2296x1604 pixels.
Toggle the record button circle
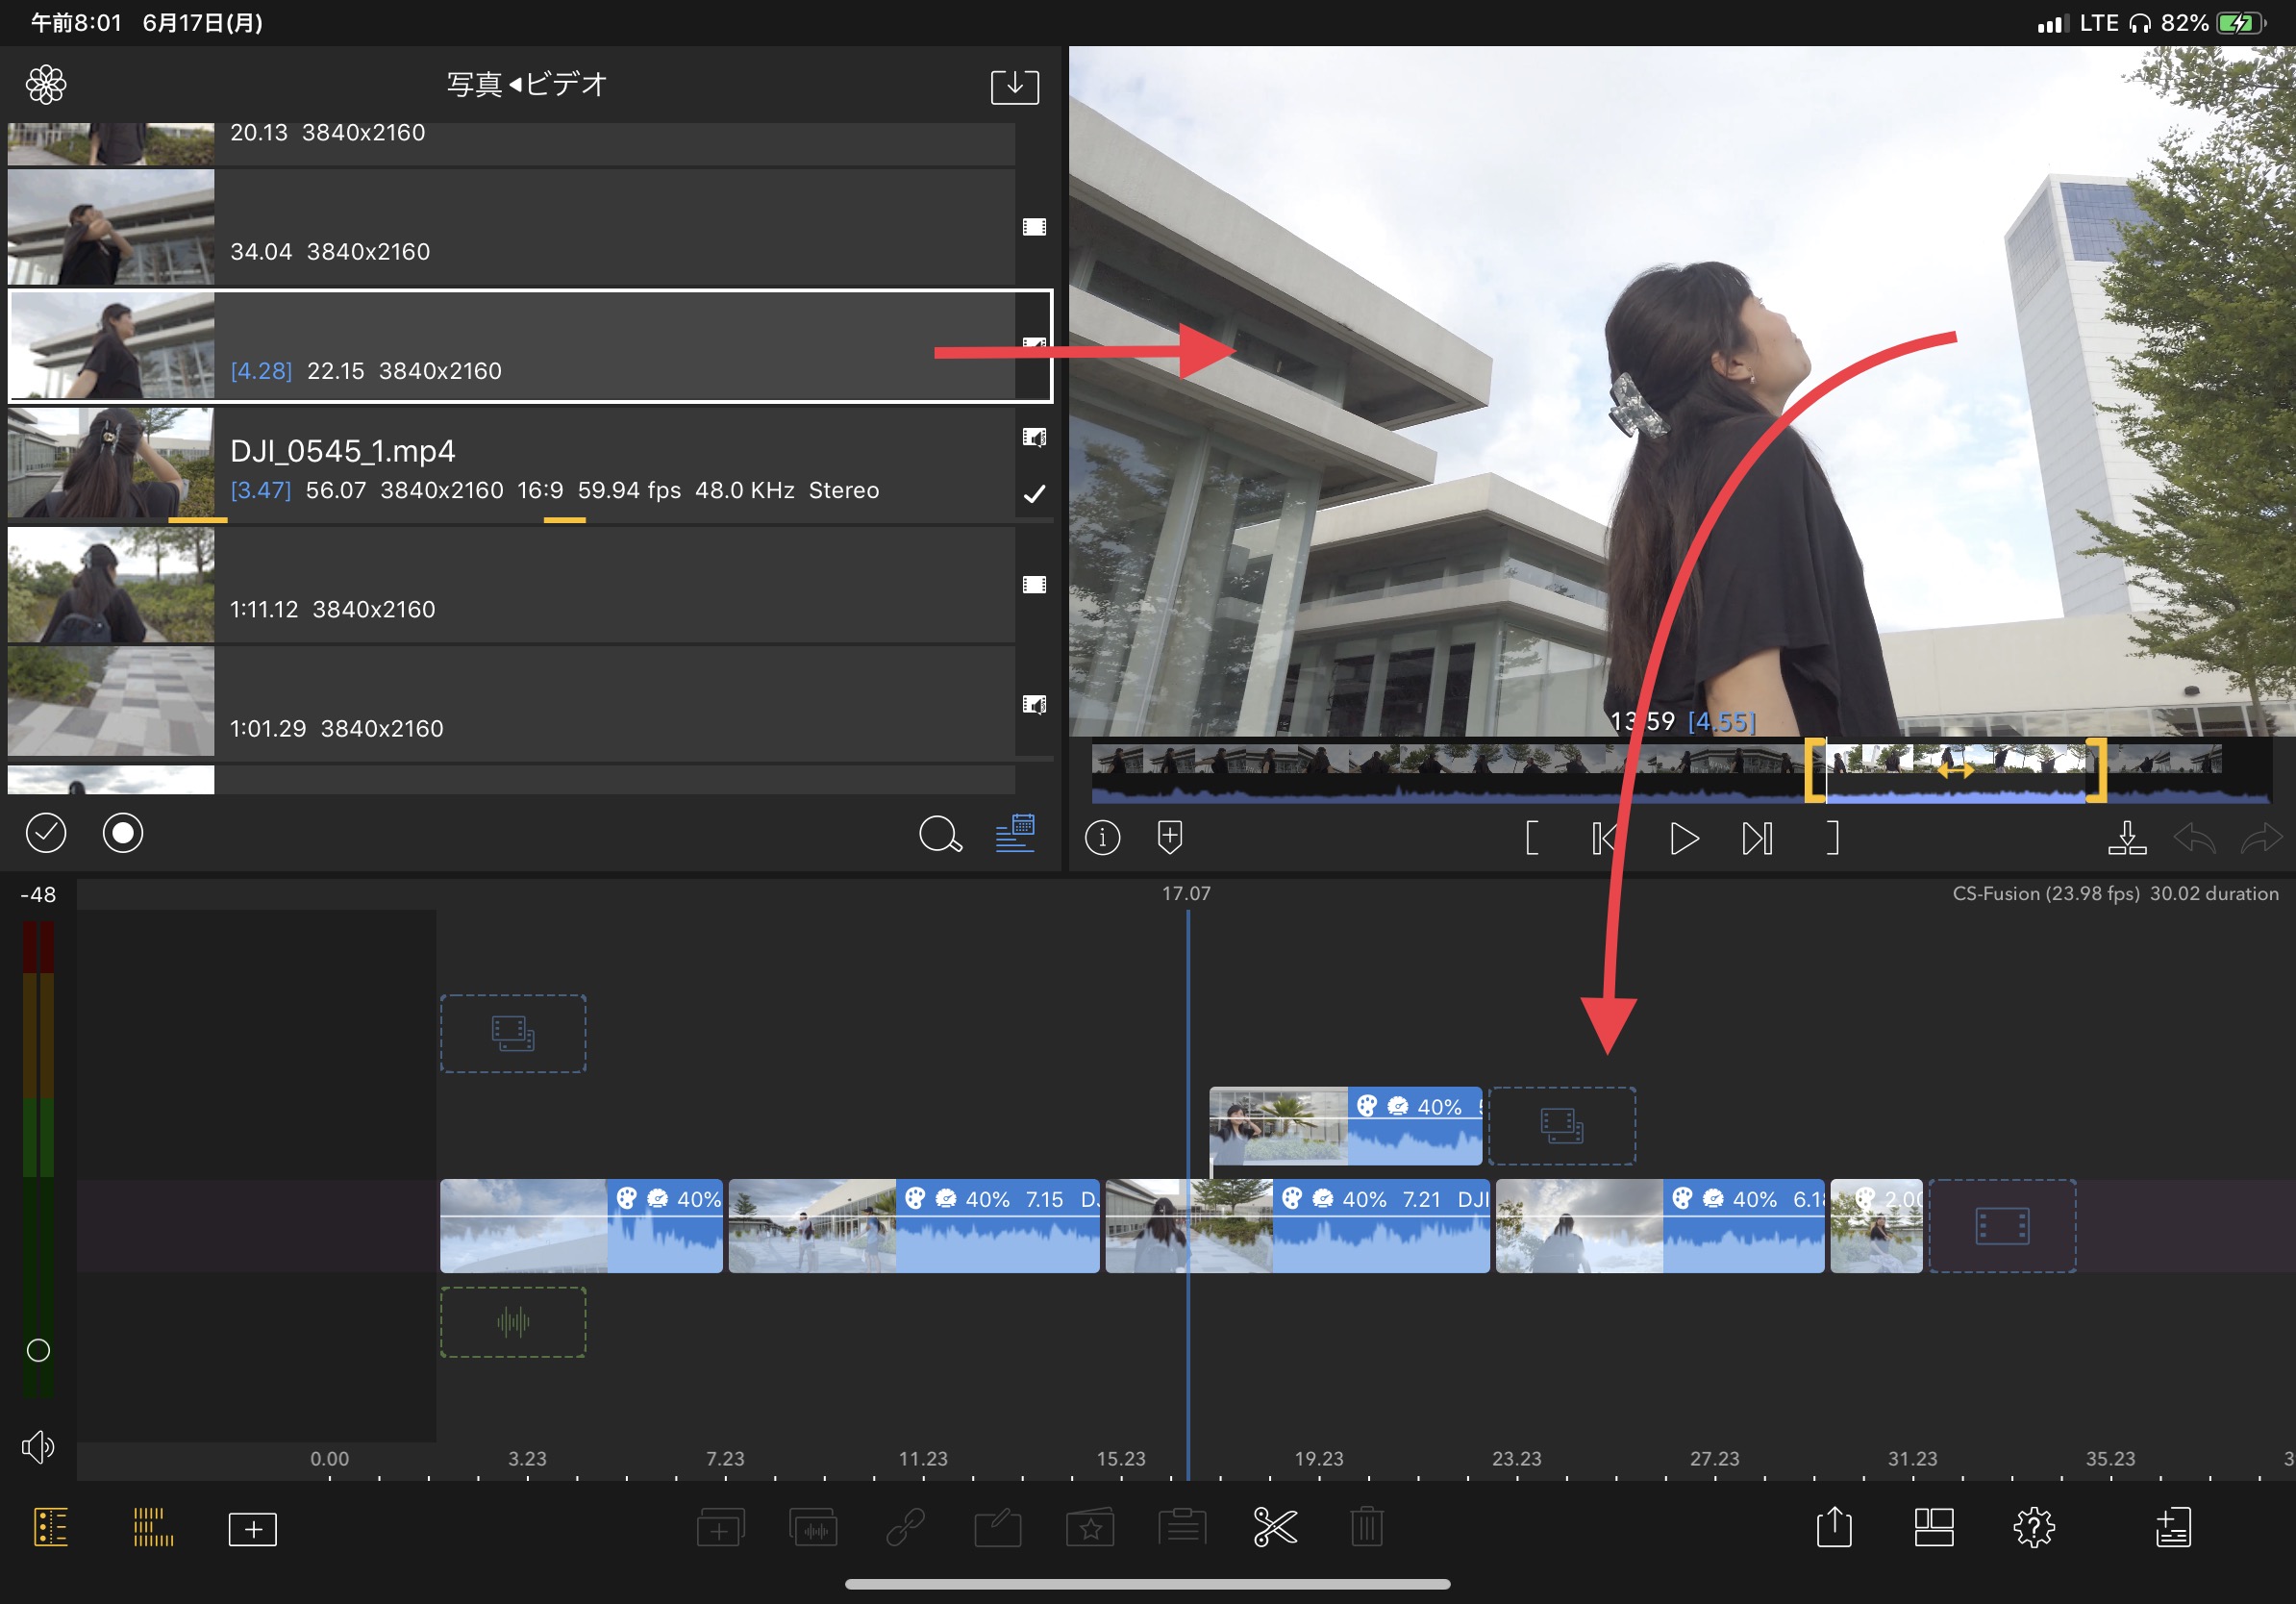pos(123,833)
